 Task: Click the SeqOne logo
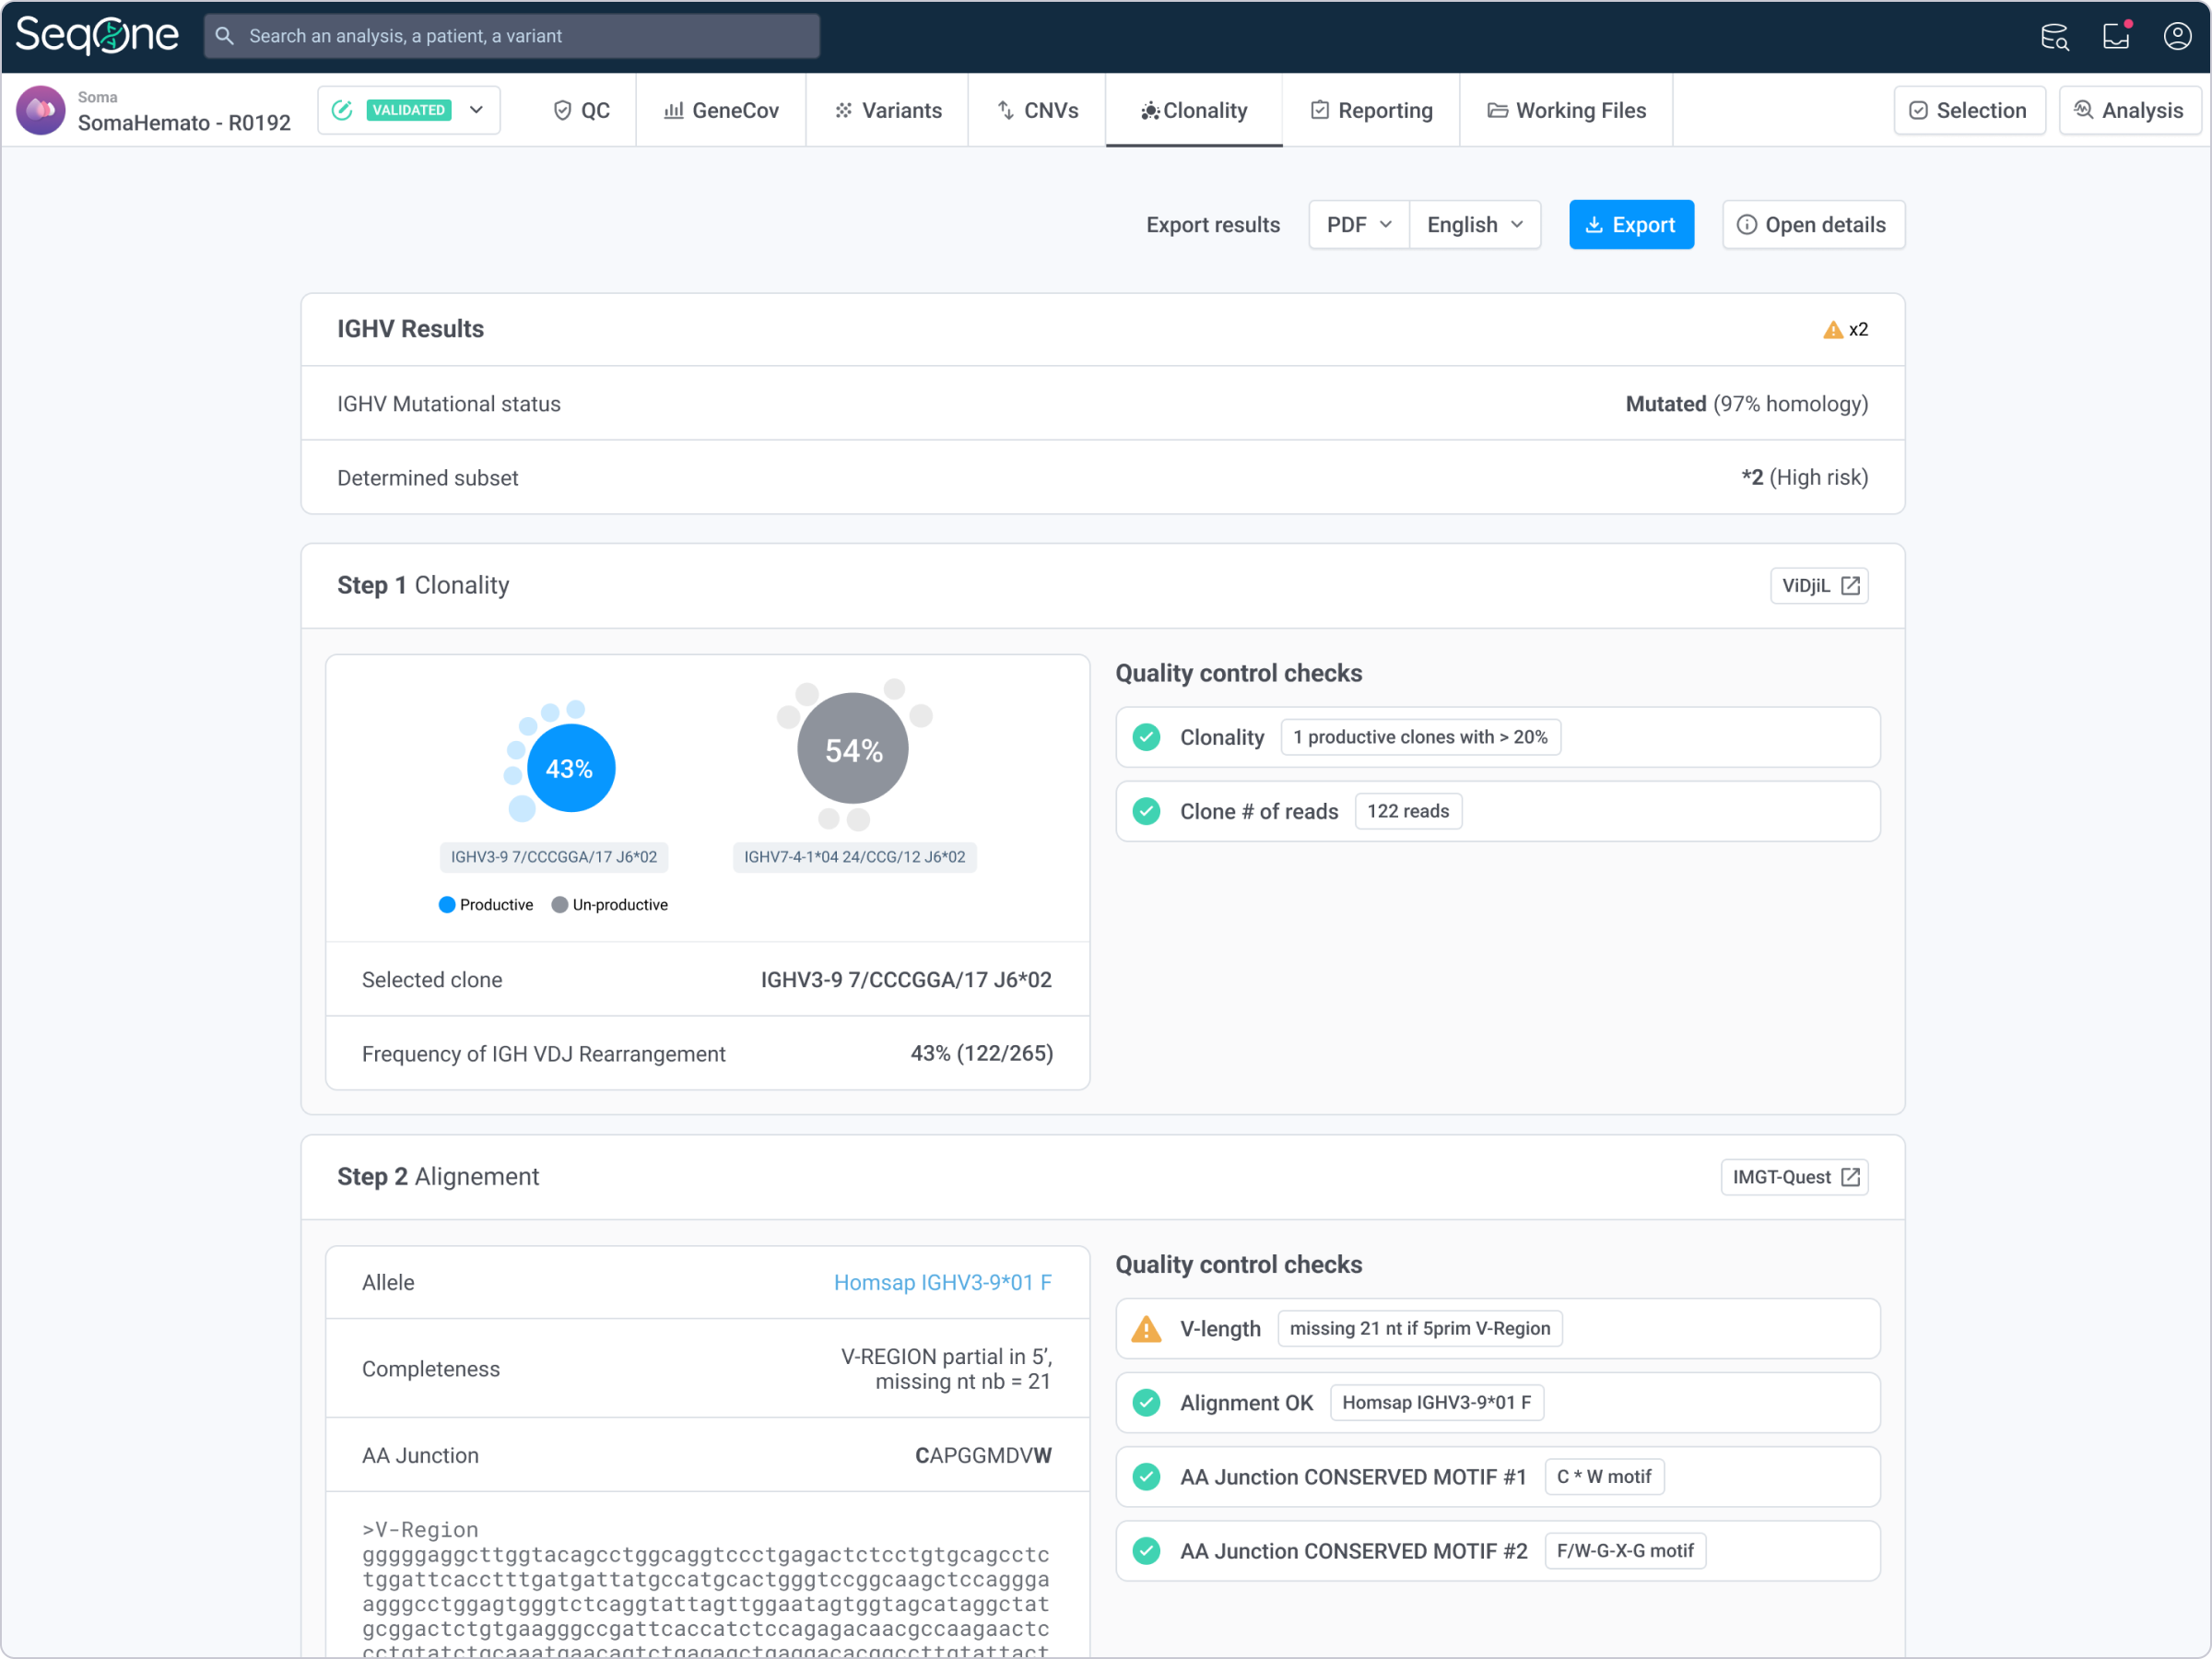(97, 36)
